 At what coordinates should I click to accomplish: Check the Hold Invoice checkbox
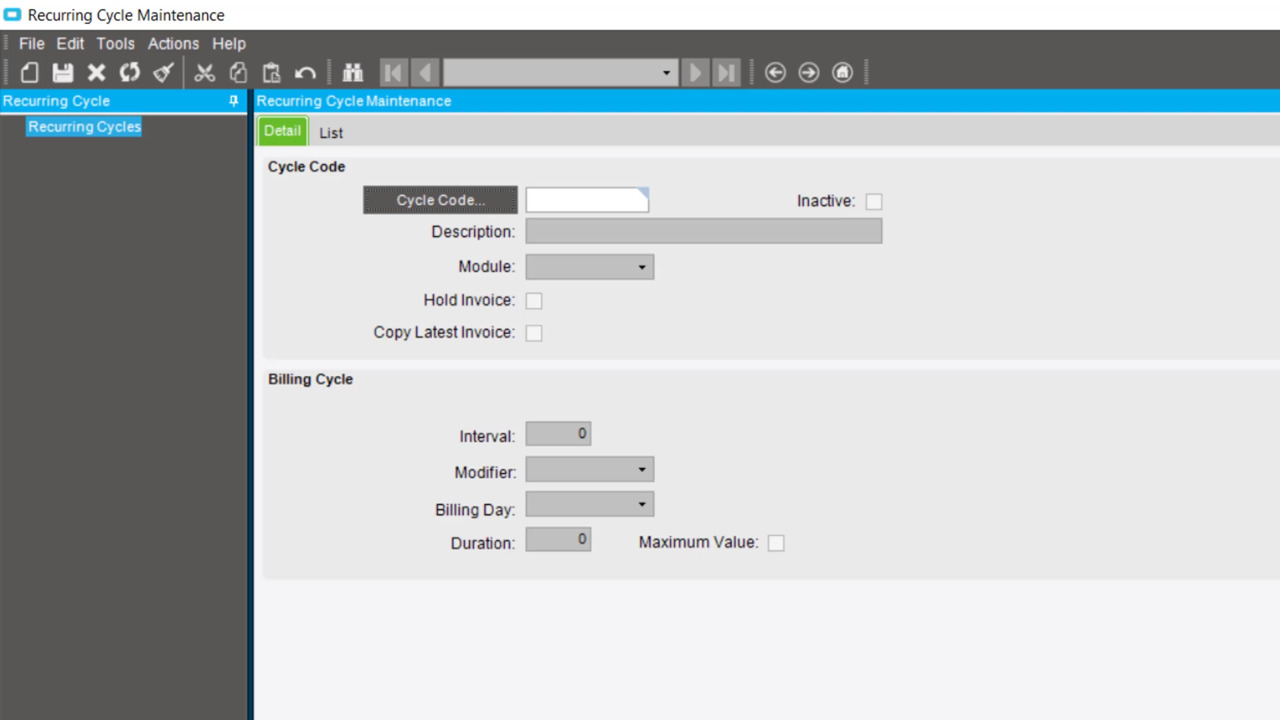coord(534,300)
